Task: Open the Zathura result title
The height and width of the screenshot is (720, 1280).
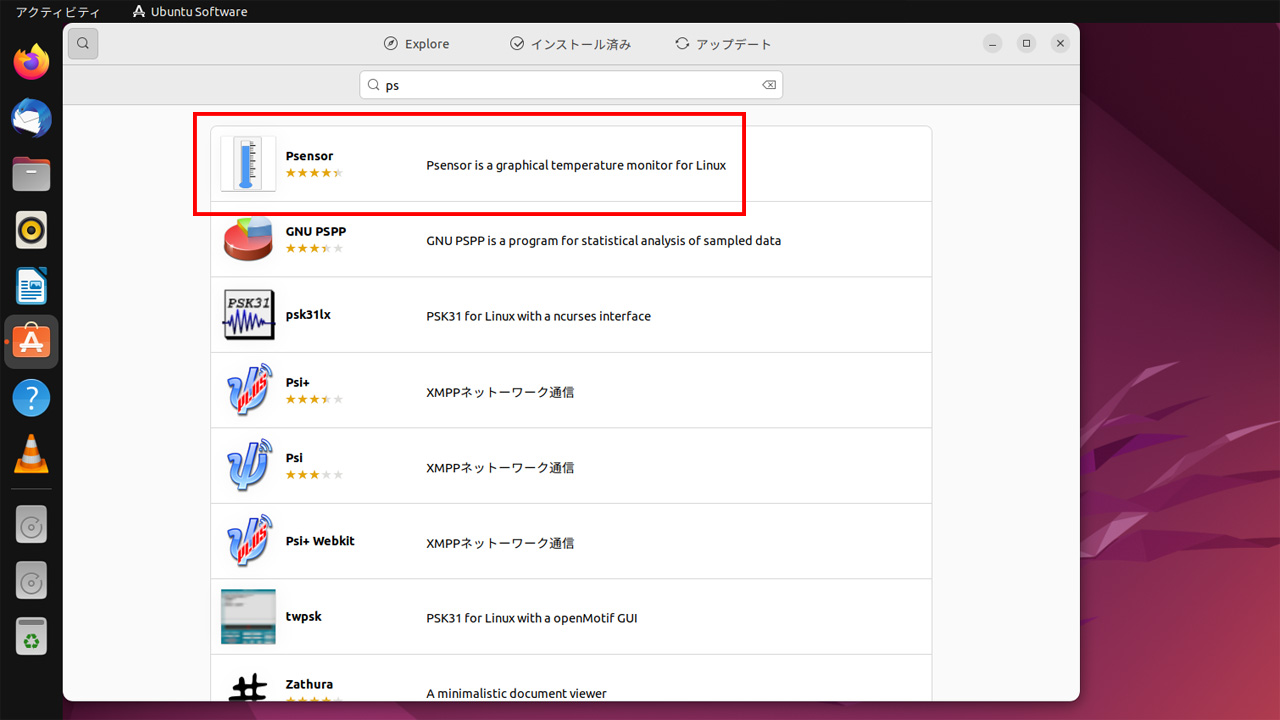Action: click(309, 685)
